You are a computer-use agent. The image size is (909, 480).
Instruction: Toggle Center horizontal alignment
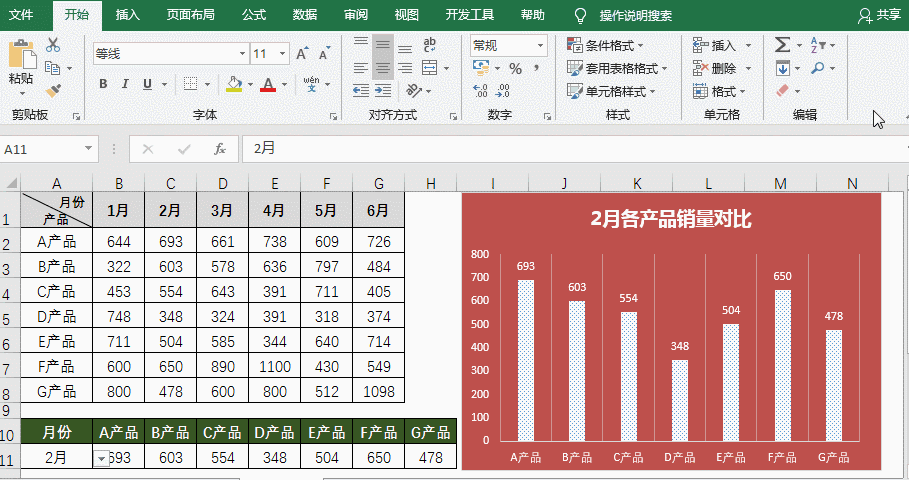coord(383,68)
